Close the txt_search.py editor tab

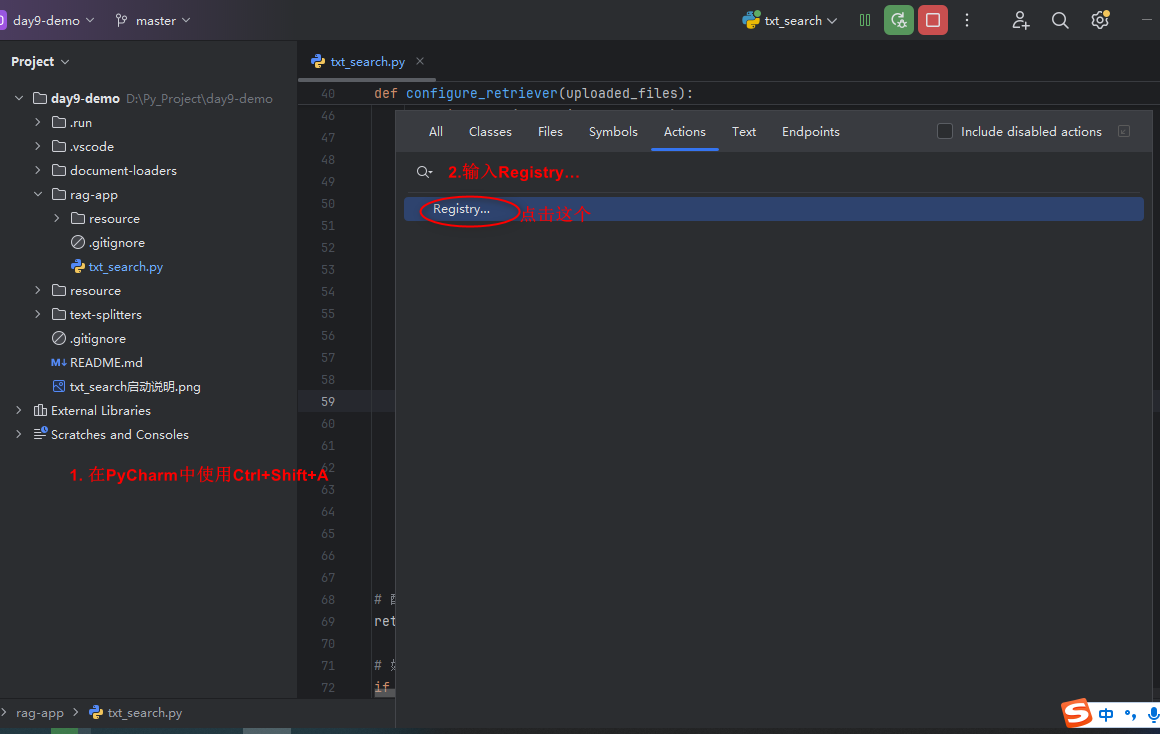[419, 61]
